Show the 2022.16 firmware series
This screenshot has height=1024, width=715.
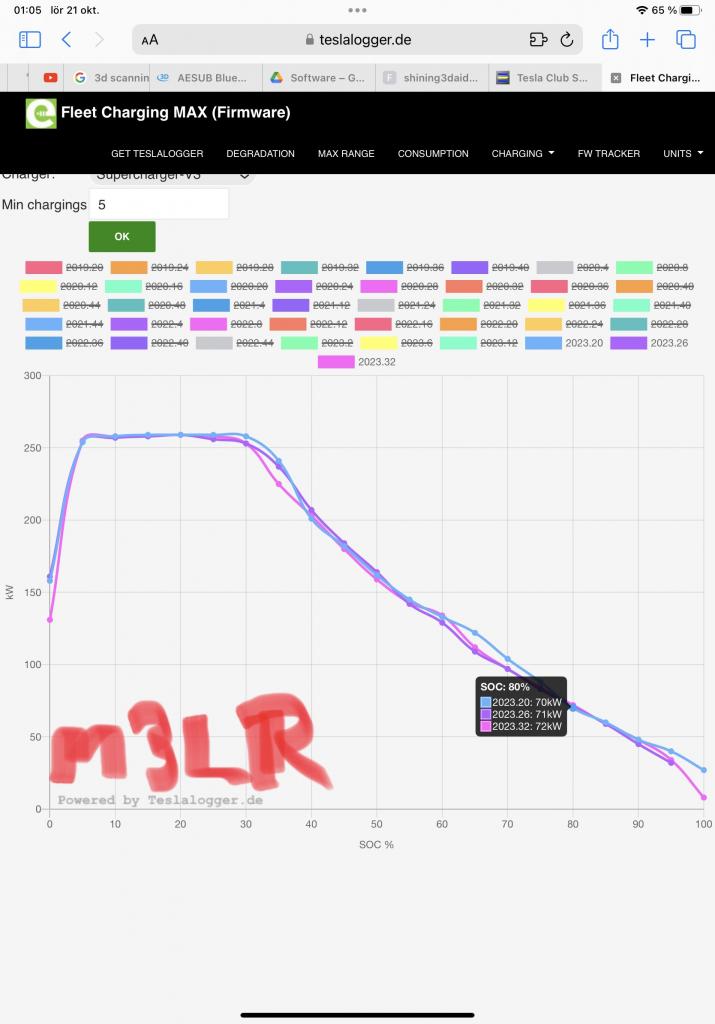394,325
